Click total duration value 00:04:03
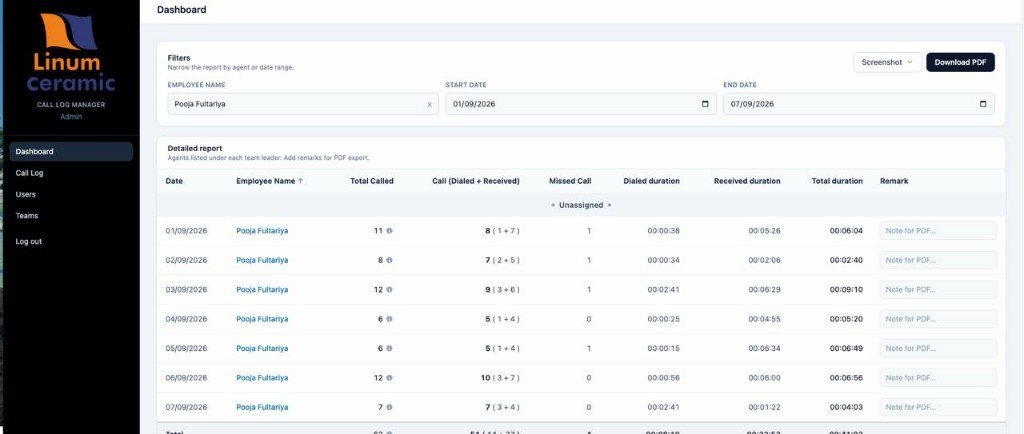This screenshot has width=1024, height=434. (x=846, y=407)
